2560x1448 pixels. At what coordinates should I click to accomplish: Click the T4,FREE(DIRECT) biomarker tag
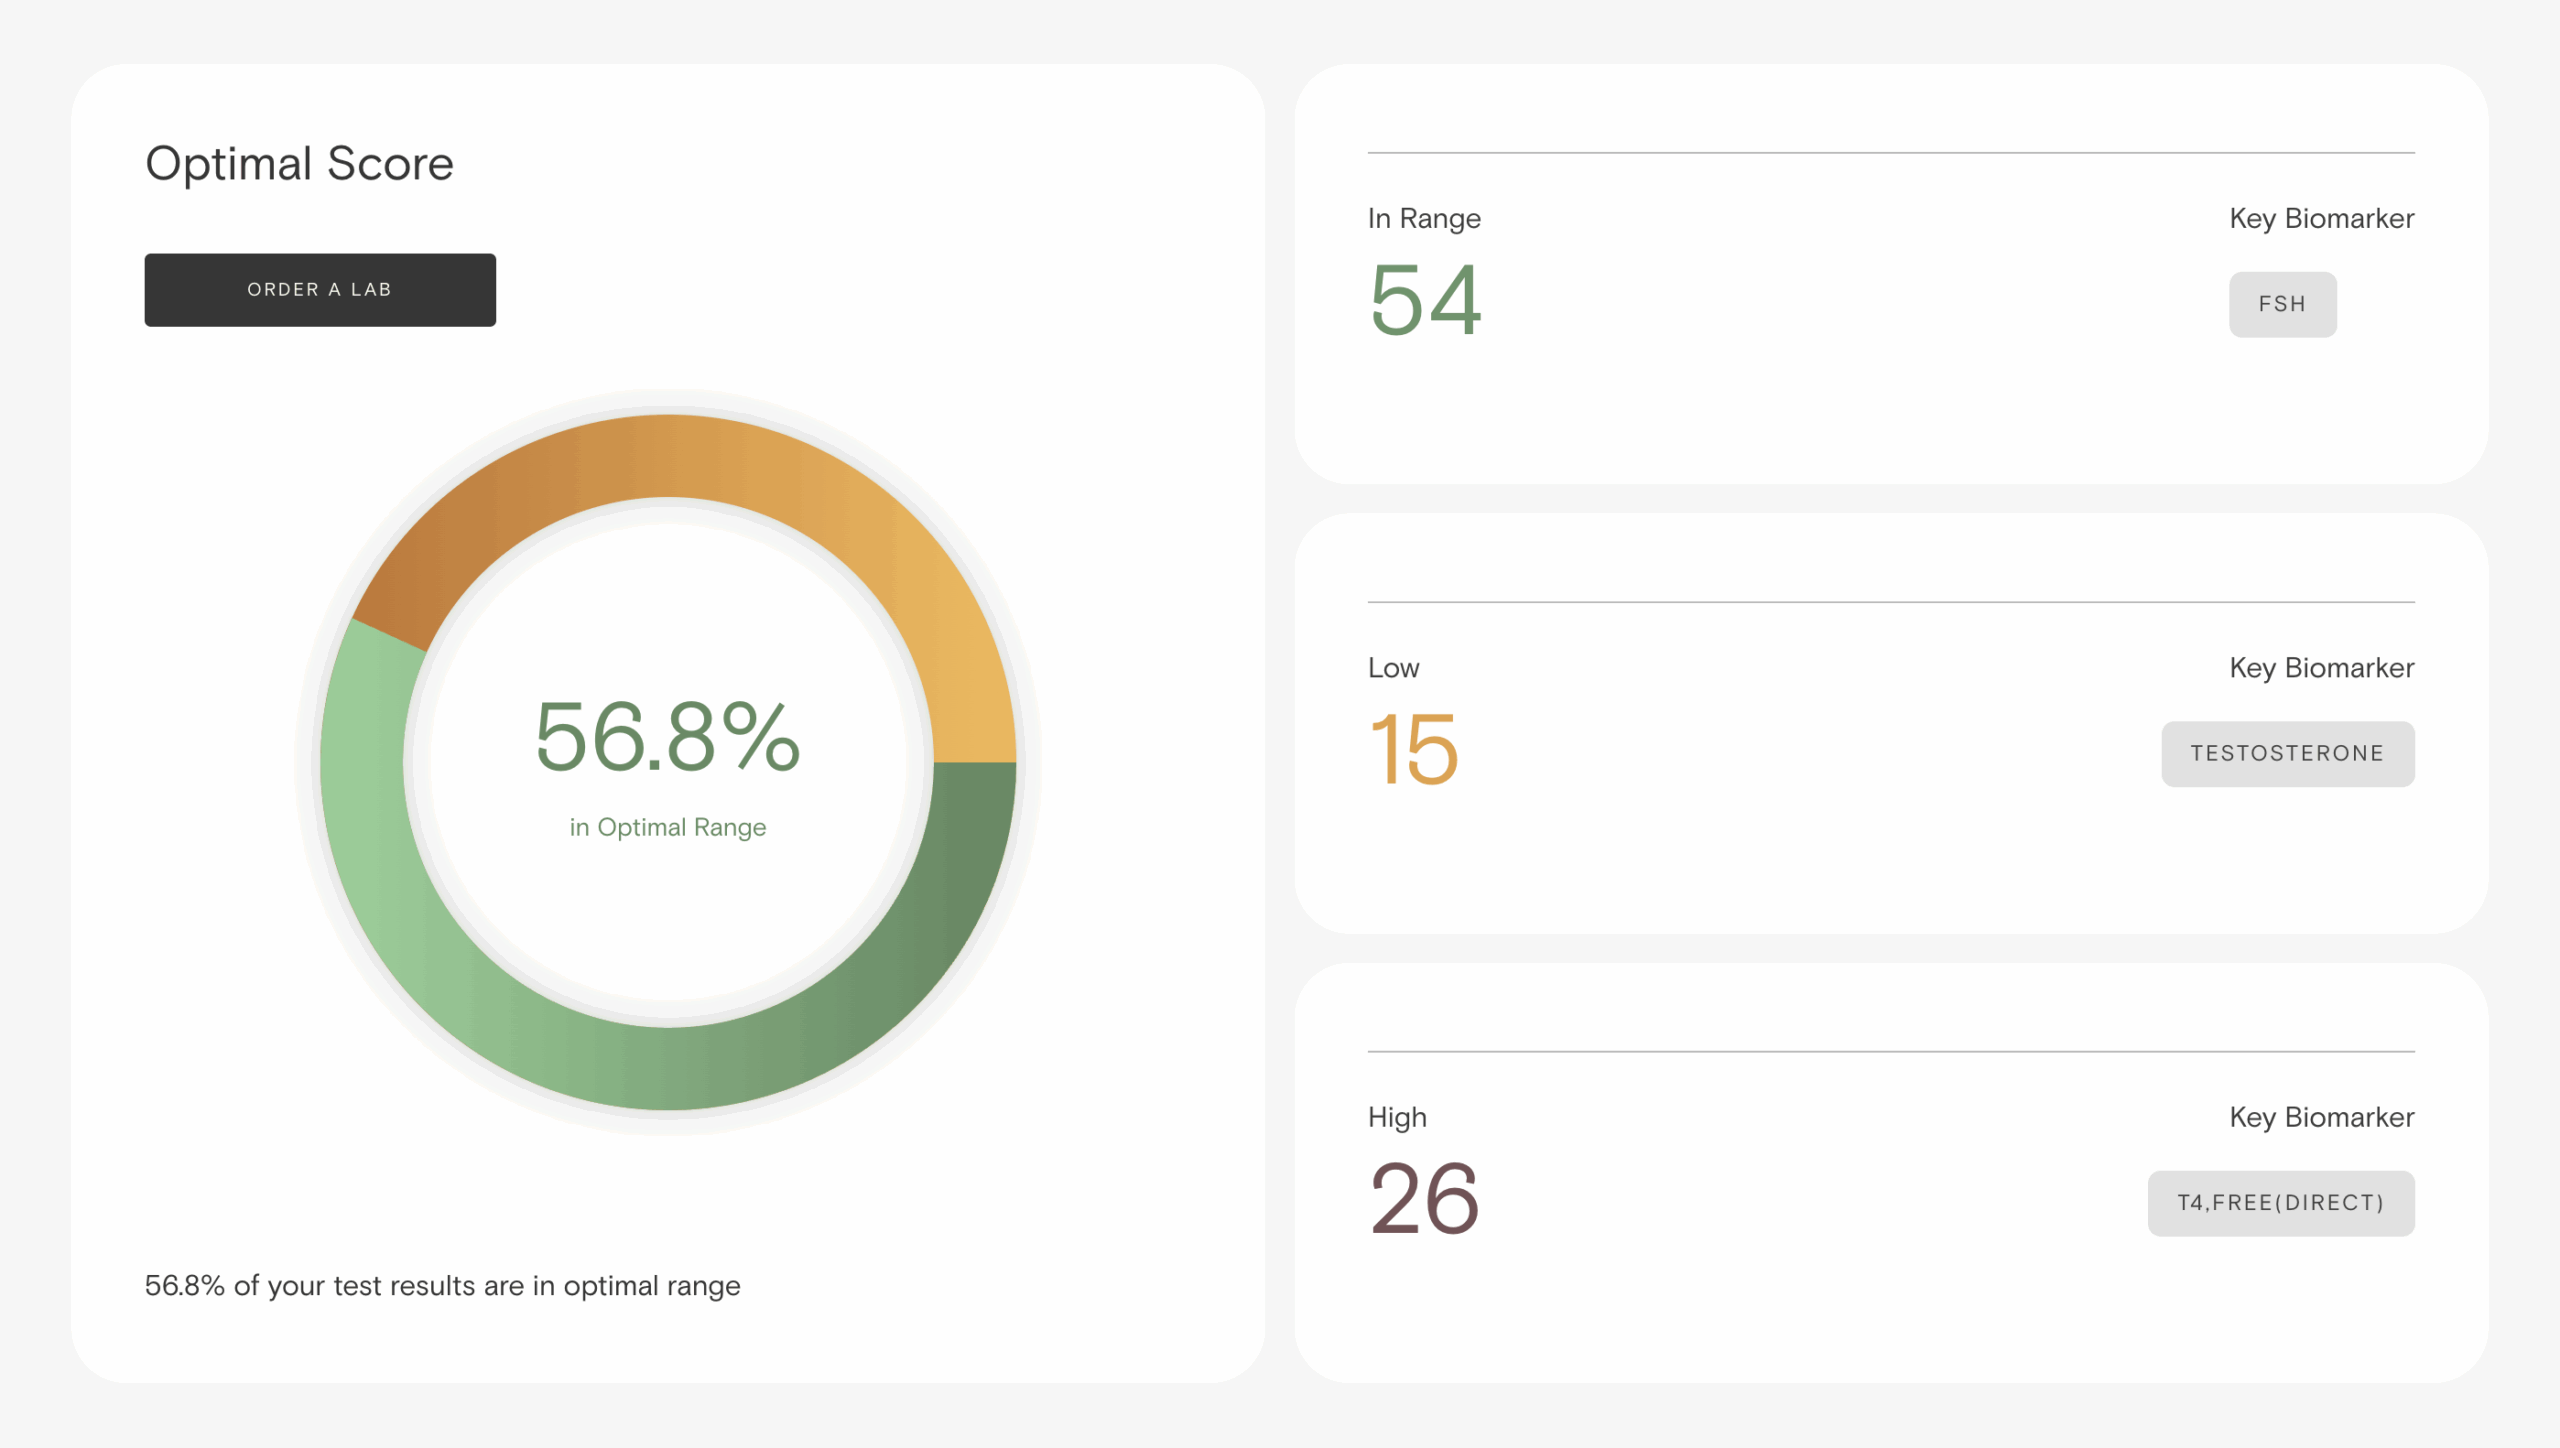[2280, 1203]
